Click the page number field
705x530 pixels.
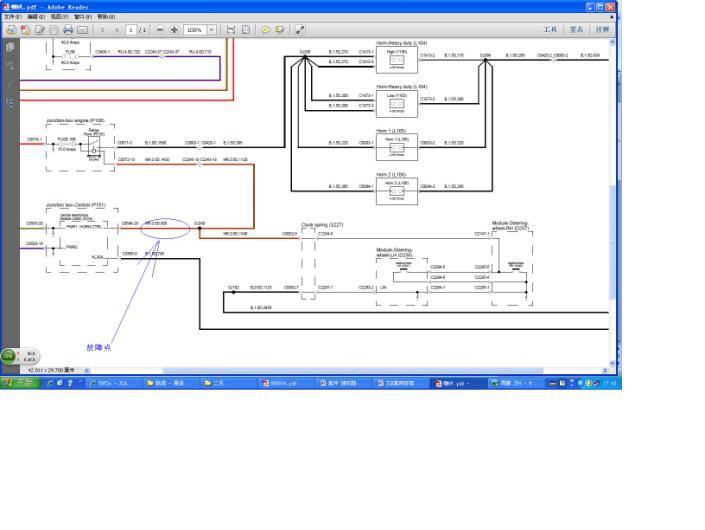coord(131,30)
